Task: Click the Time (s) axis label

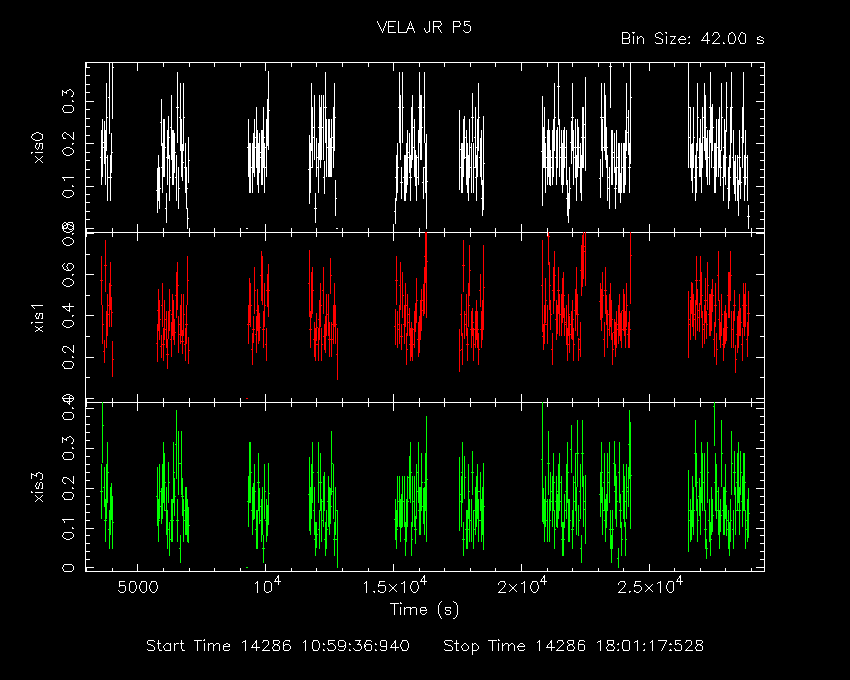Action: click(424, 610)
